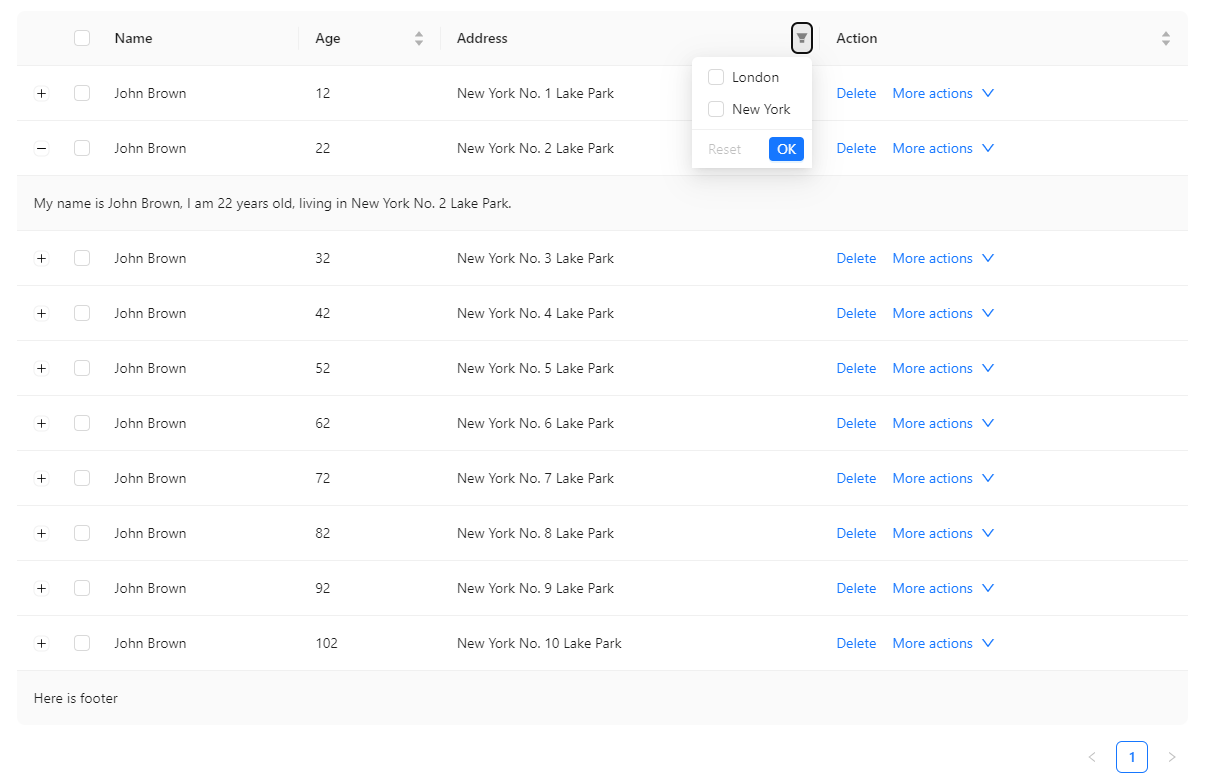
Task: Collapse the row with age 22
Action: [x=41, y=148]
